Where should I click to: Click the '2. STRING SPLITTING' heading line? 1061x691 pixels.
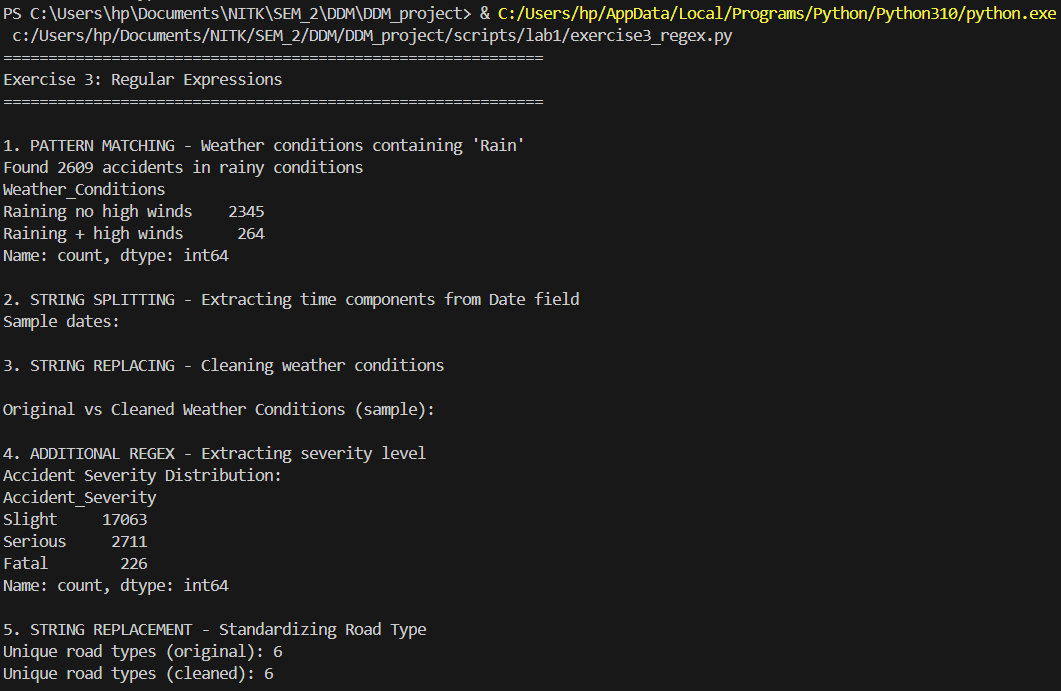tap(291, 299)
